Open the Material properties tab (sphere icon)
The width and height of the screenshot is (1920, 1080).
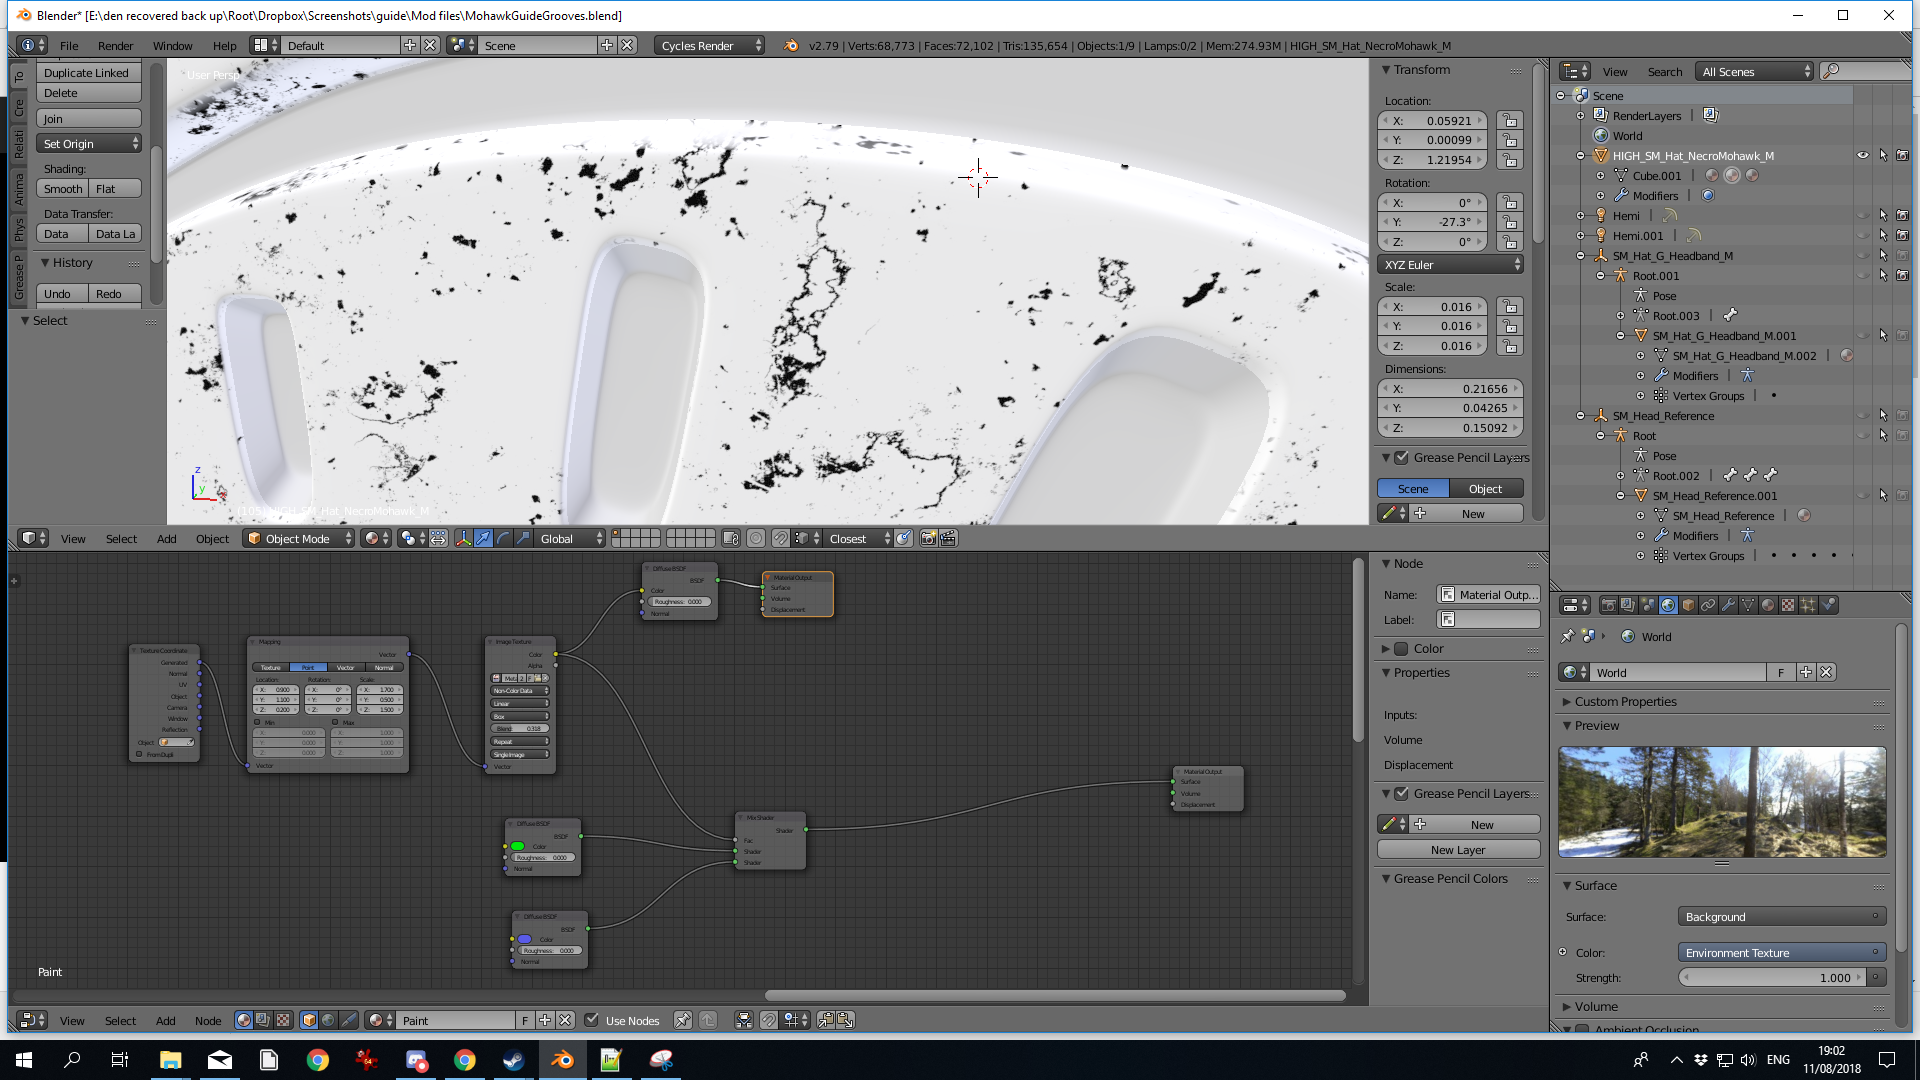(x=1768, y=605)
